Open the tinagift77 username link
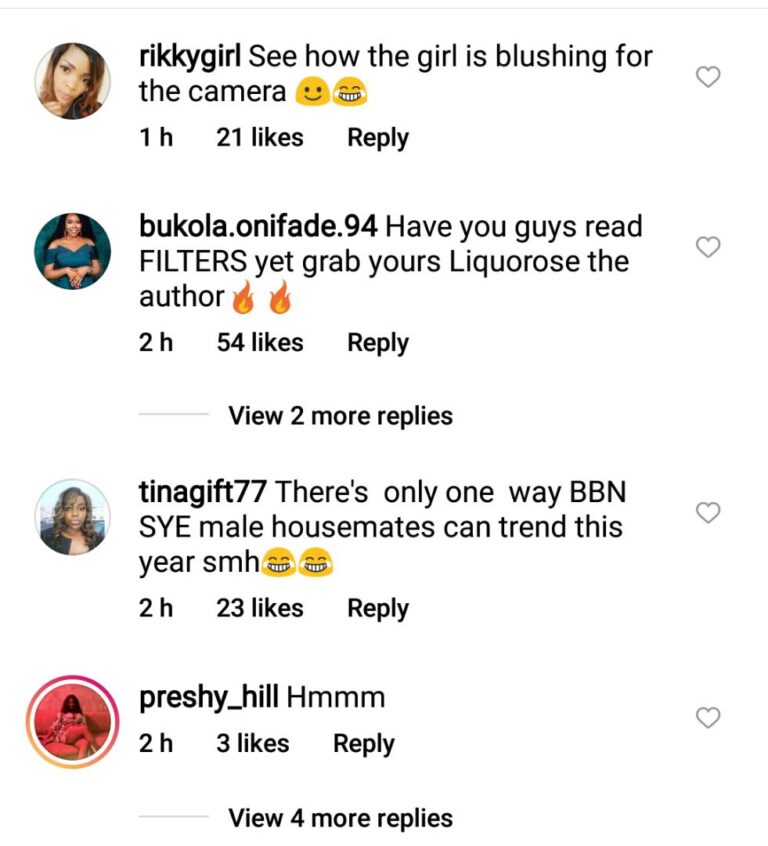The width and height of the screenshot is (768, 846). 202,492
